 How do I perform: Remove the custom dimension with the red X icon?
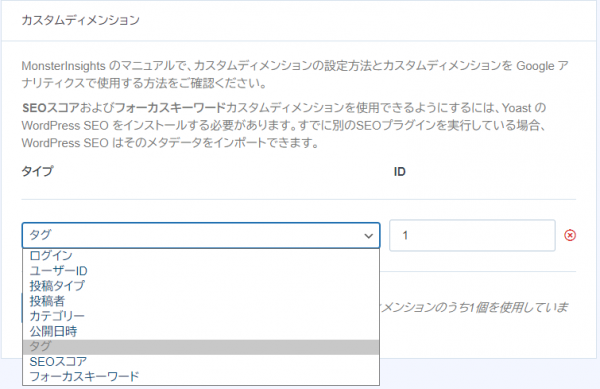pos(570,235)
